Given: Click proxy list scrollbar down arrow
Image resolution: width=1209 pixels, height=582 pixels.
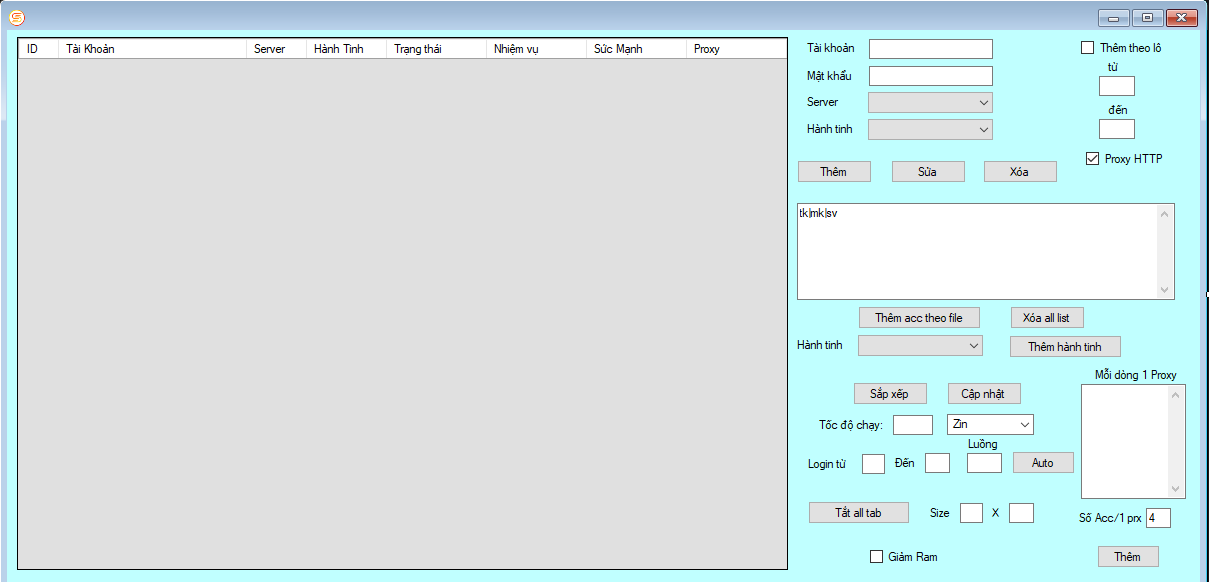Looking at the screenshot, I should tap(1177, 490).
